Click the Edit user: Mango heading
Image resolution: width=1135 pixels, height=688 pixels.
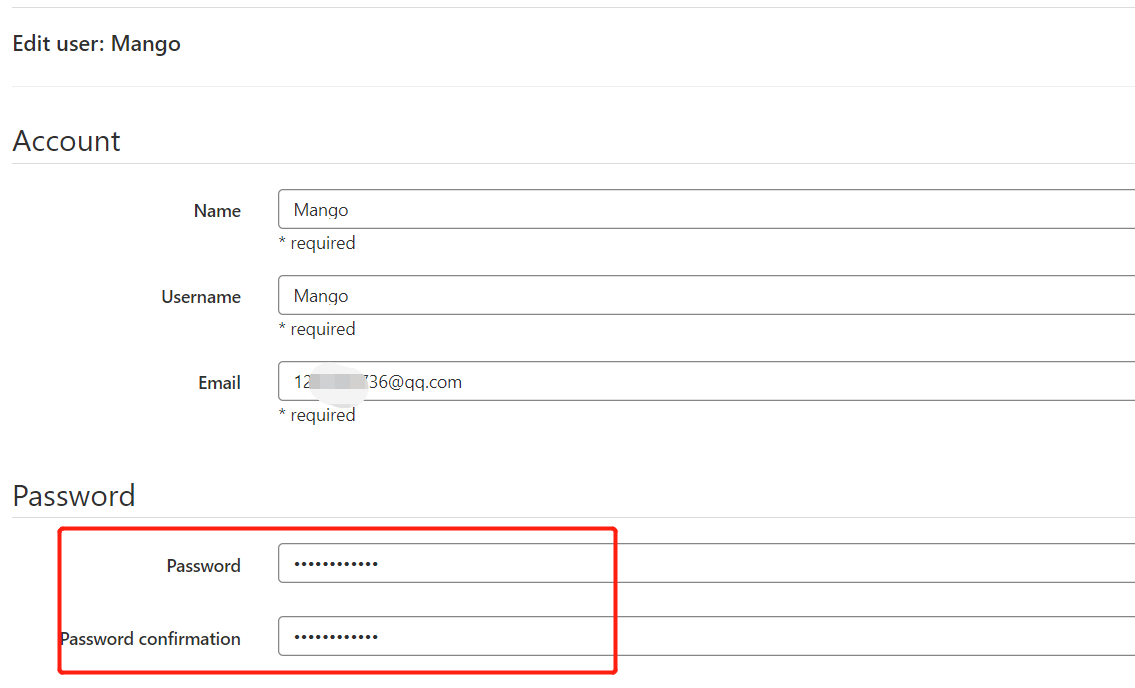pyautogui.click(x=96, y=43)
